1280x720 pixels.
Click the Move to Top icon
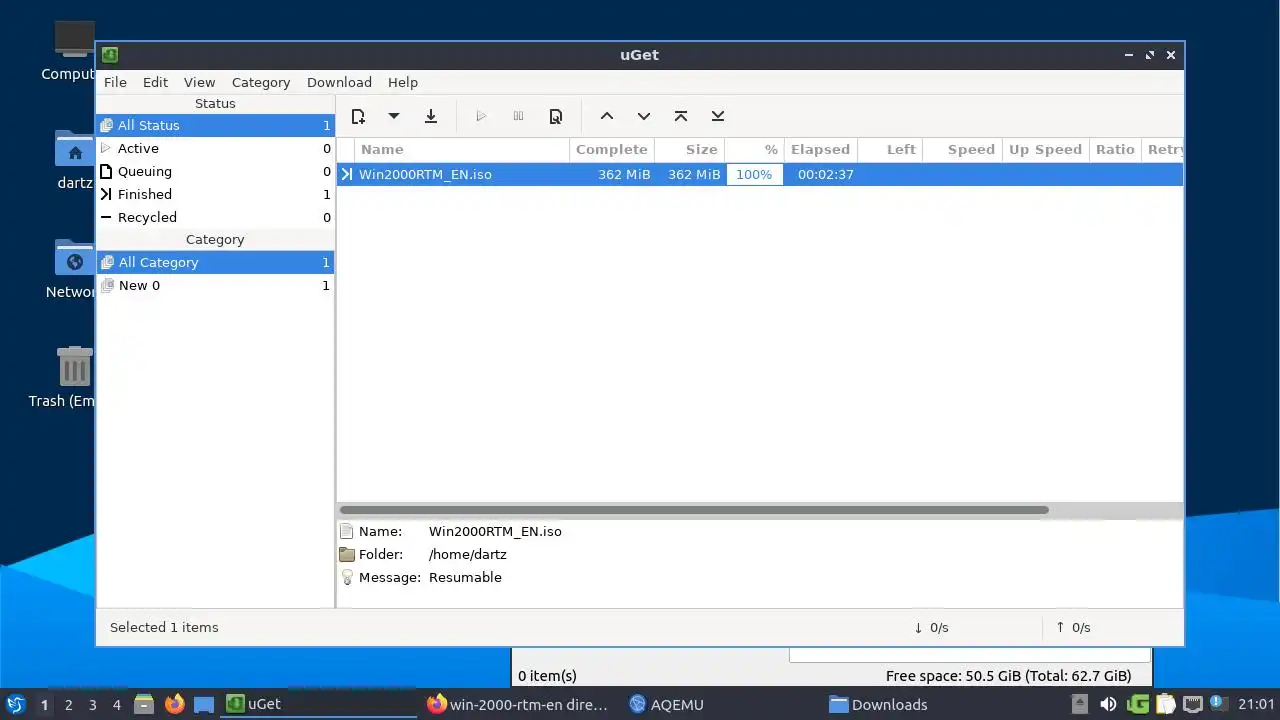point(681,117)
